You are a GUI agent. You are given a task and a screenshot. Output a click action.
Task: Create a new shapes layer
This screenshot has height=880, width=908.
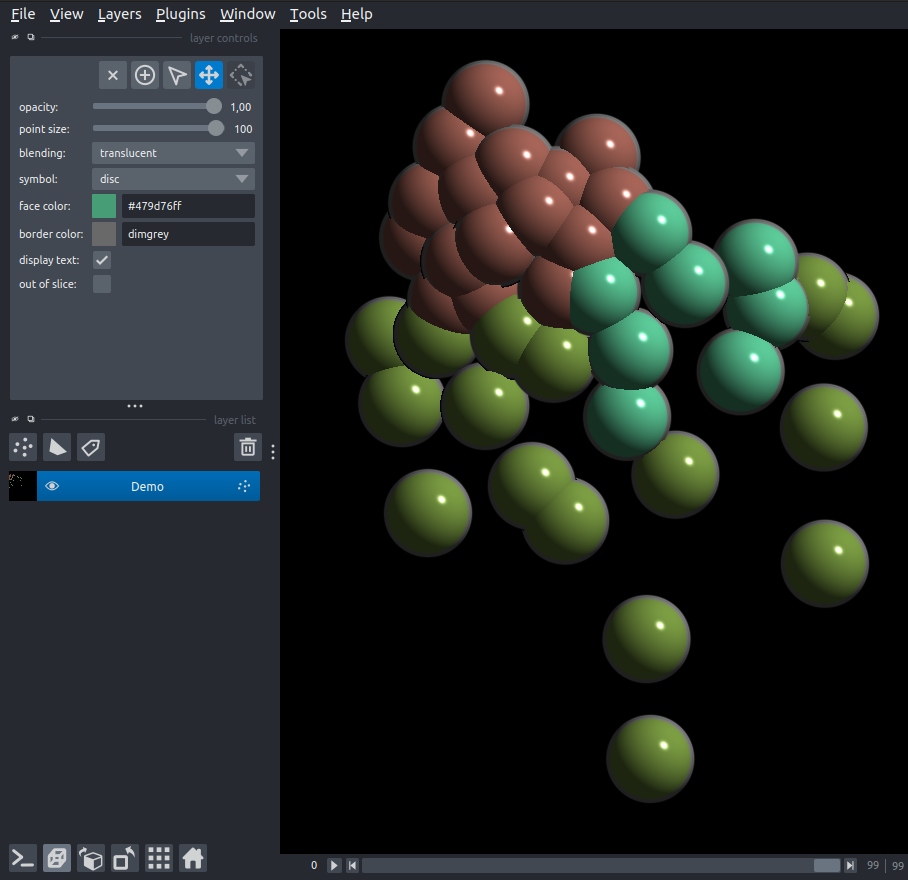57,447
